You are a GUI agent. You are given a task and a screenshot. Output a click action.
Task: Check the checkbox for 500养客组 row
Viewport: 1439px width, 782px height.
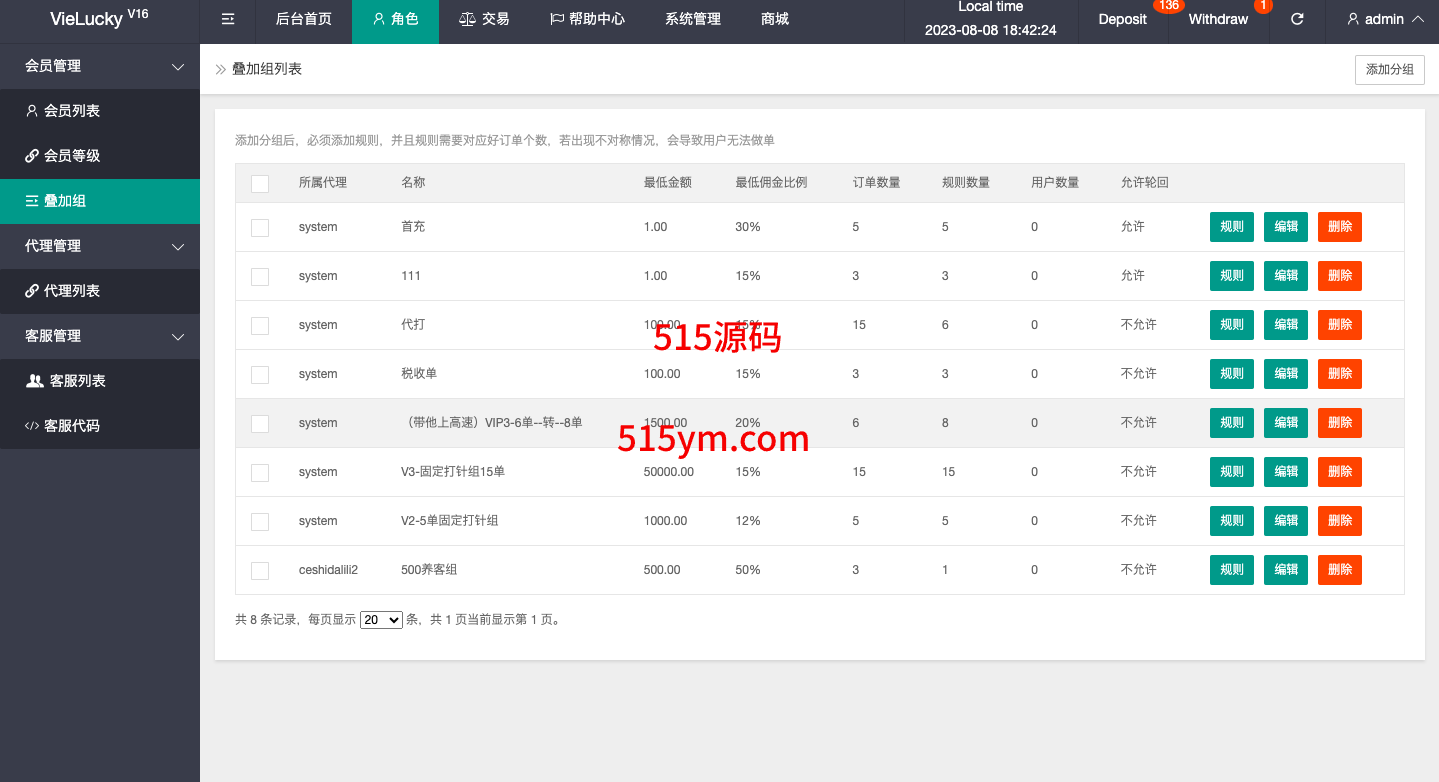260,570
